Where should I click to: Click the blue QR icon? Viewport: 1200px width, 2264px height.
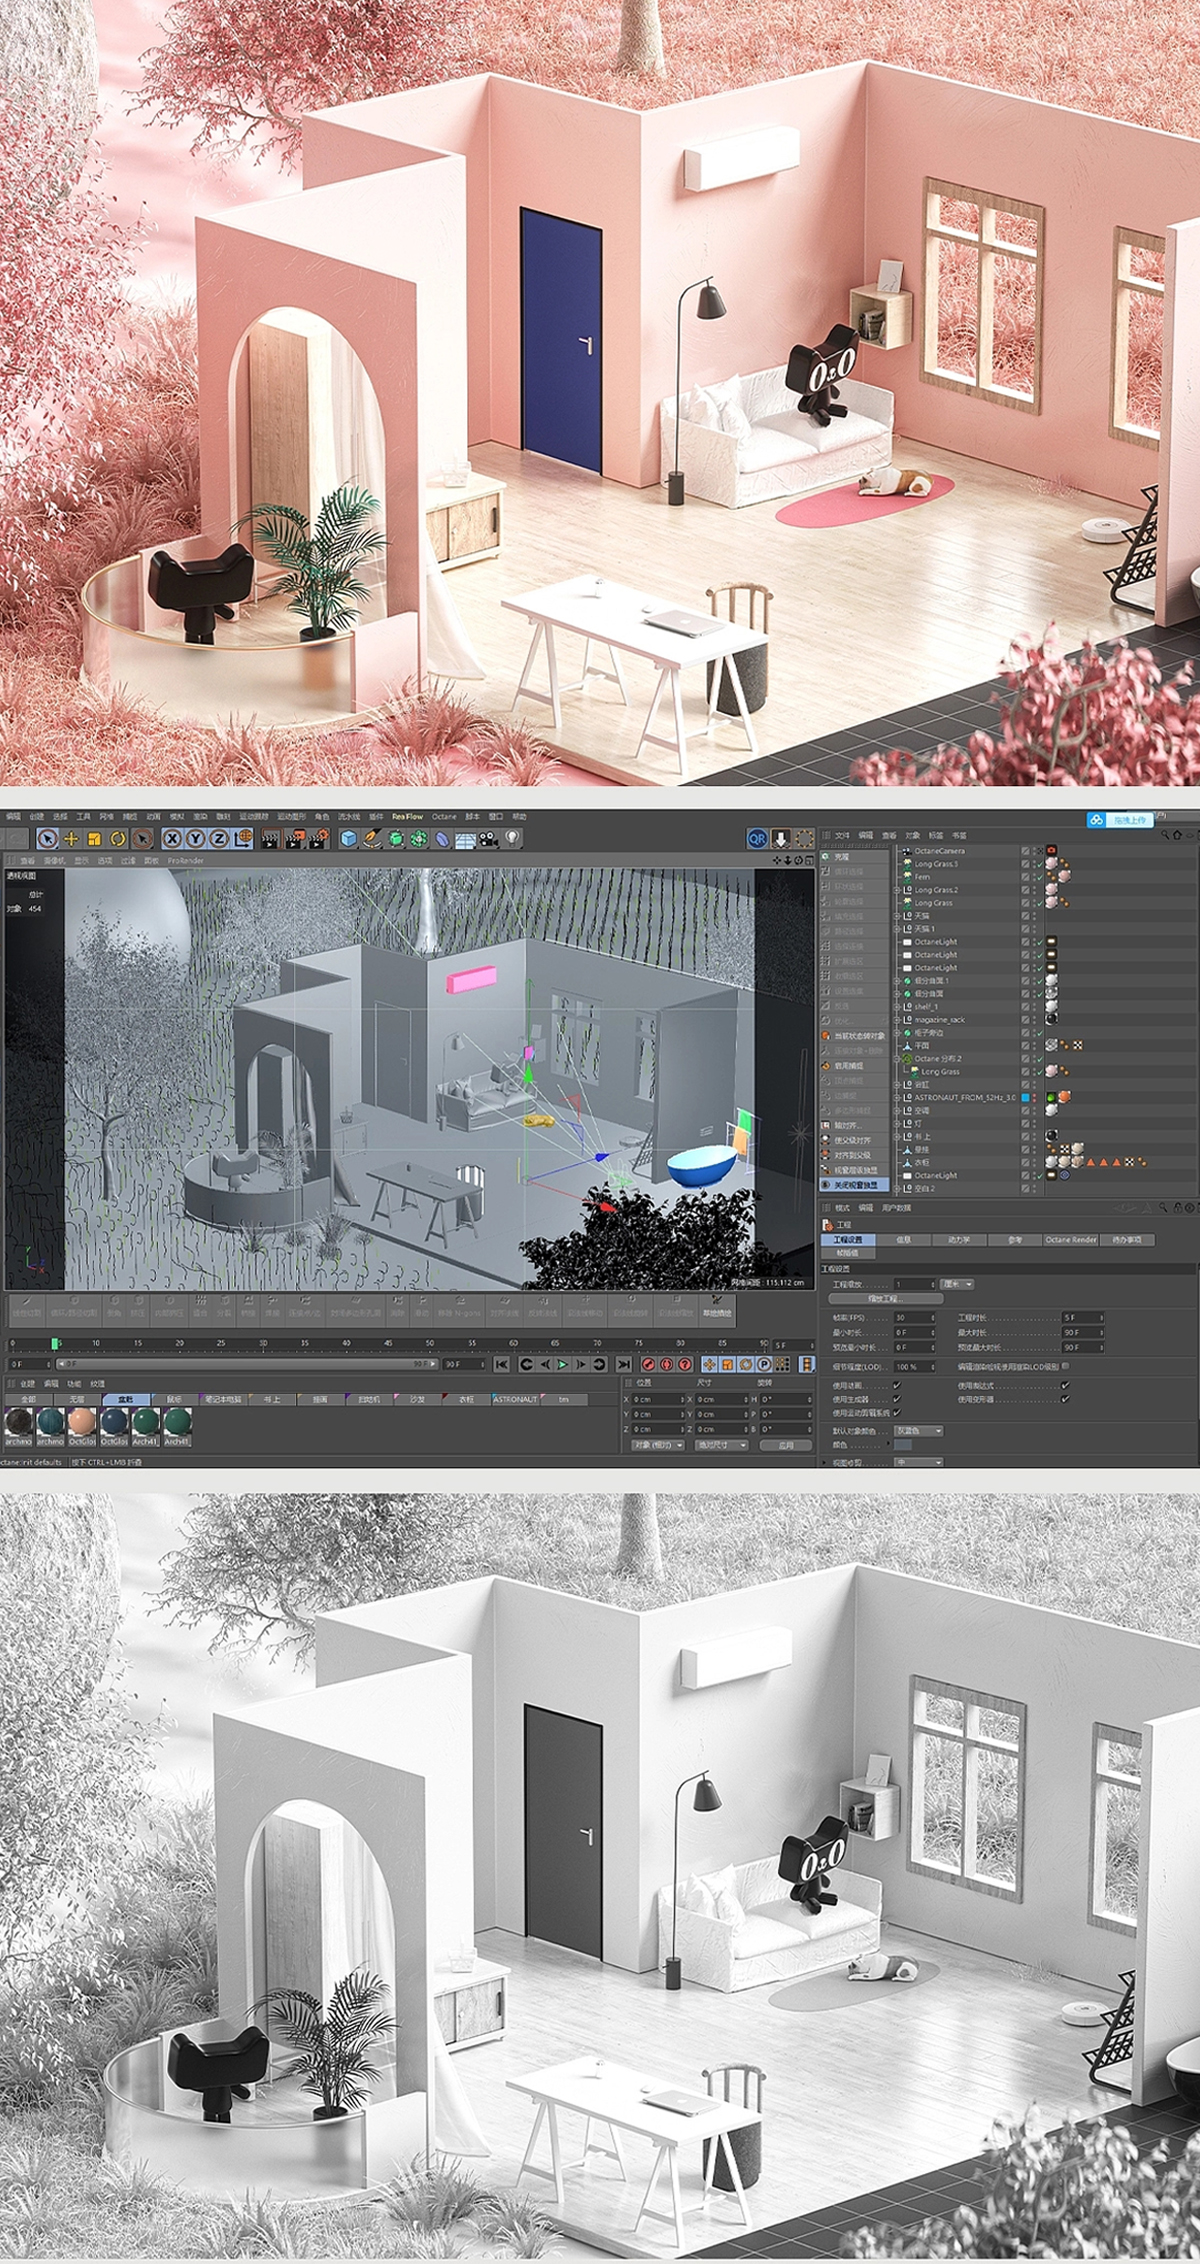point(757,838)
